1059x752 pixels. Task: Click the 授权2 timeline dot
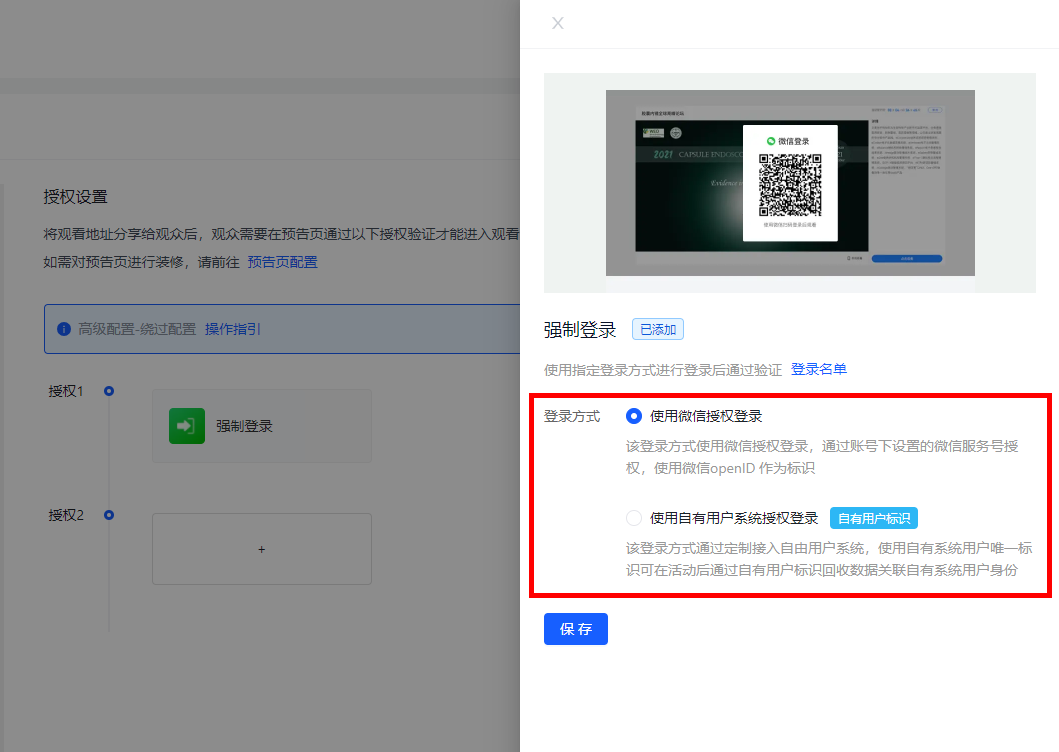[109, 515]
